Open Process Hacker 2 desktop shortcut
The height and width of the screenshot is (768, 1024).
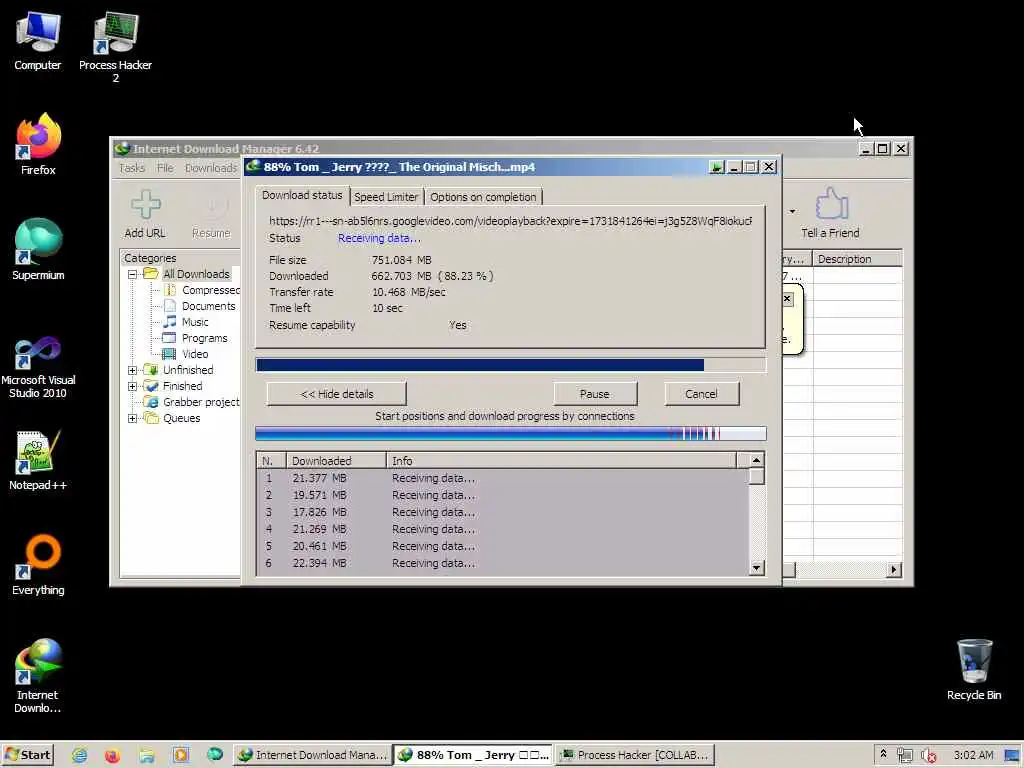click(115, 47)
